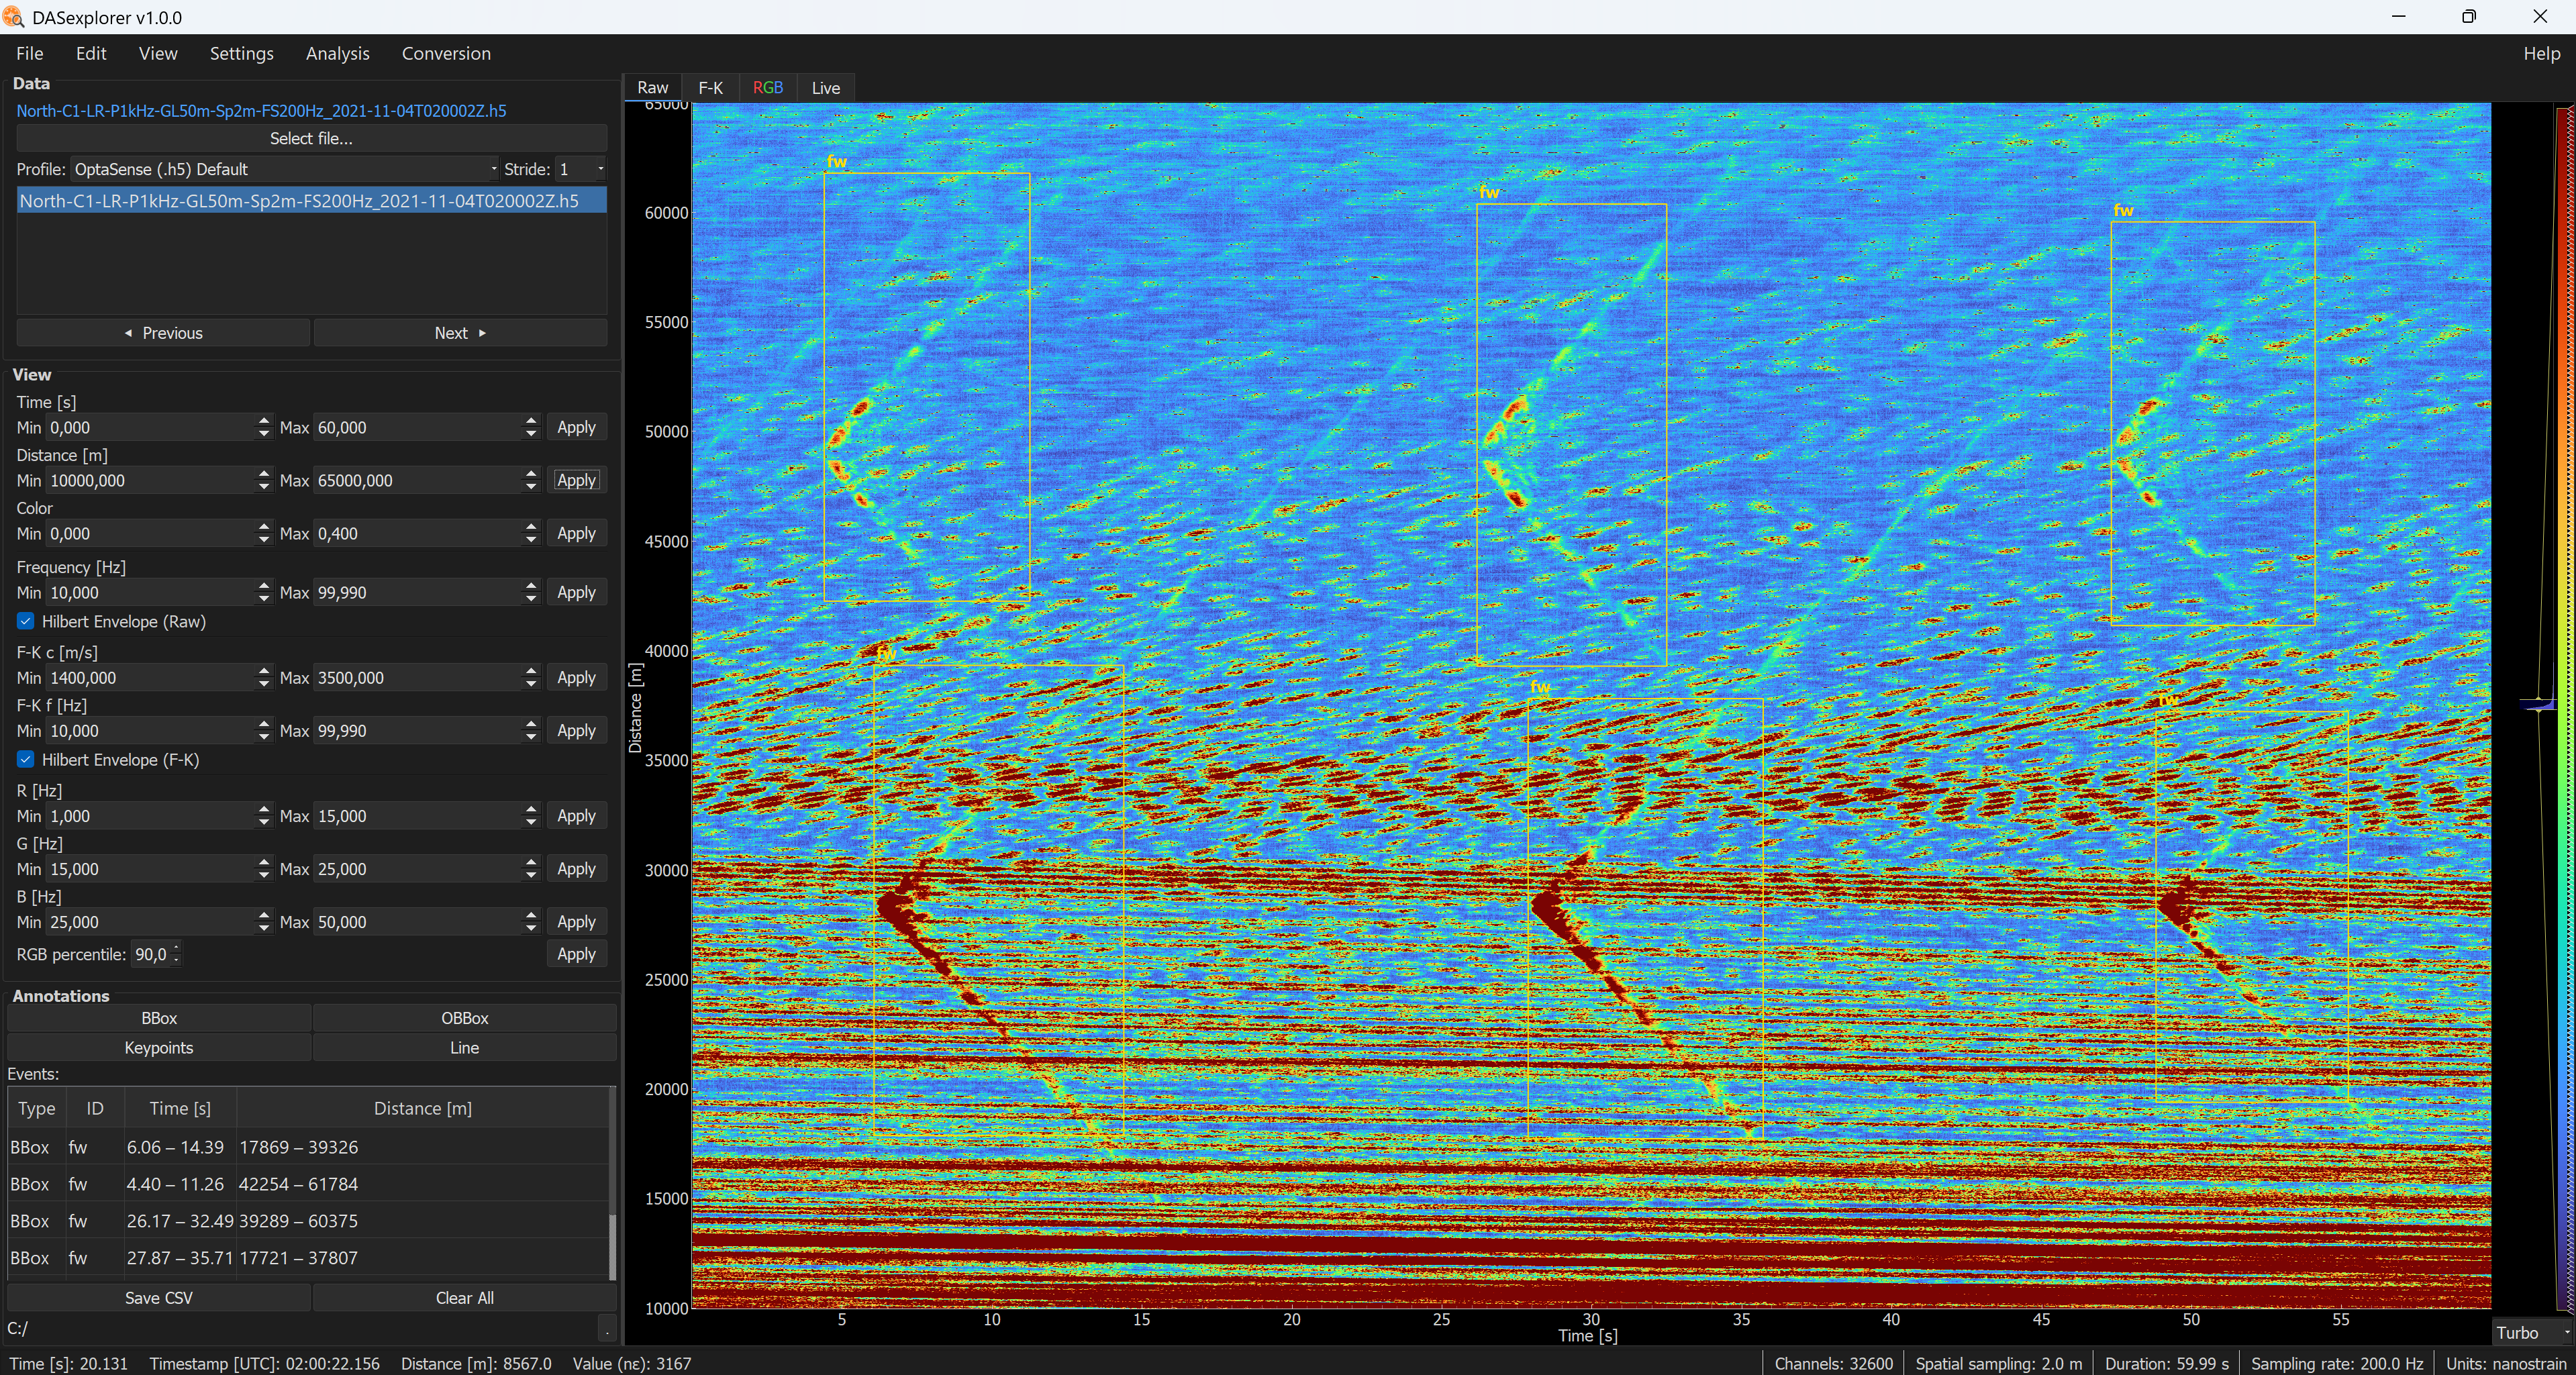Click the small browse button beside C:/ path
This screenshot has width=2576, height=1375.
(606, 1328)
